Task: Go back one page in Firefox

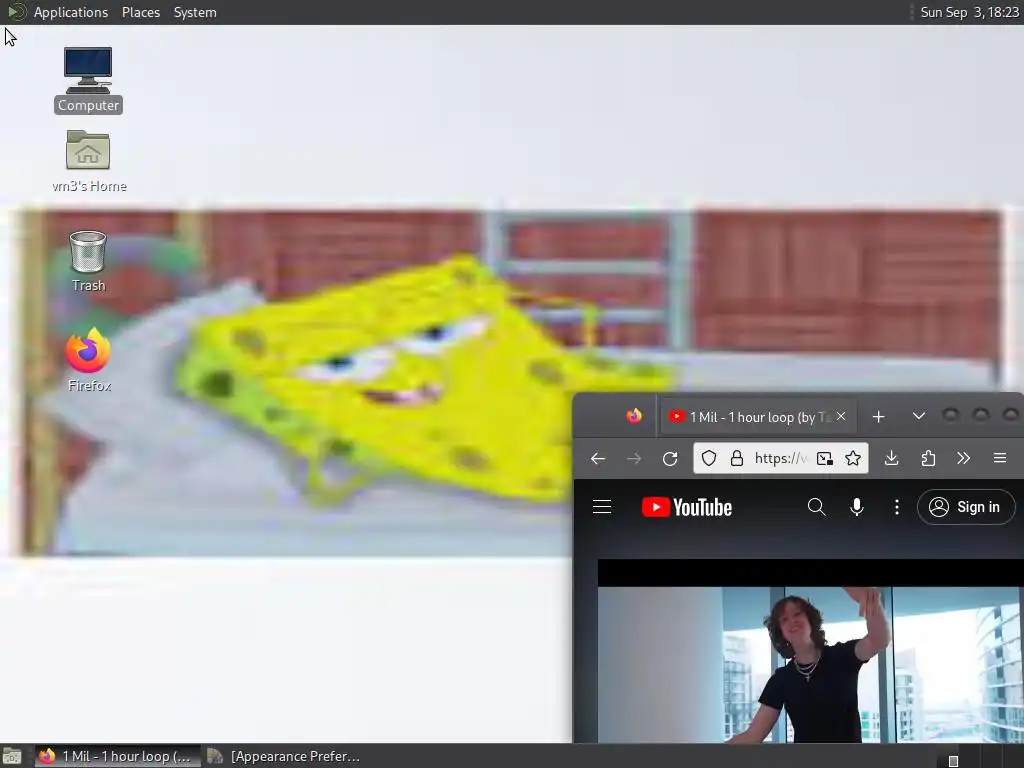Action: tap(598, 458)
